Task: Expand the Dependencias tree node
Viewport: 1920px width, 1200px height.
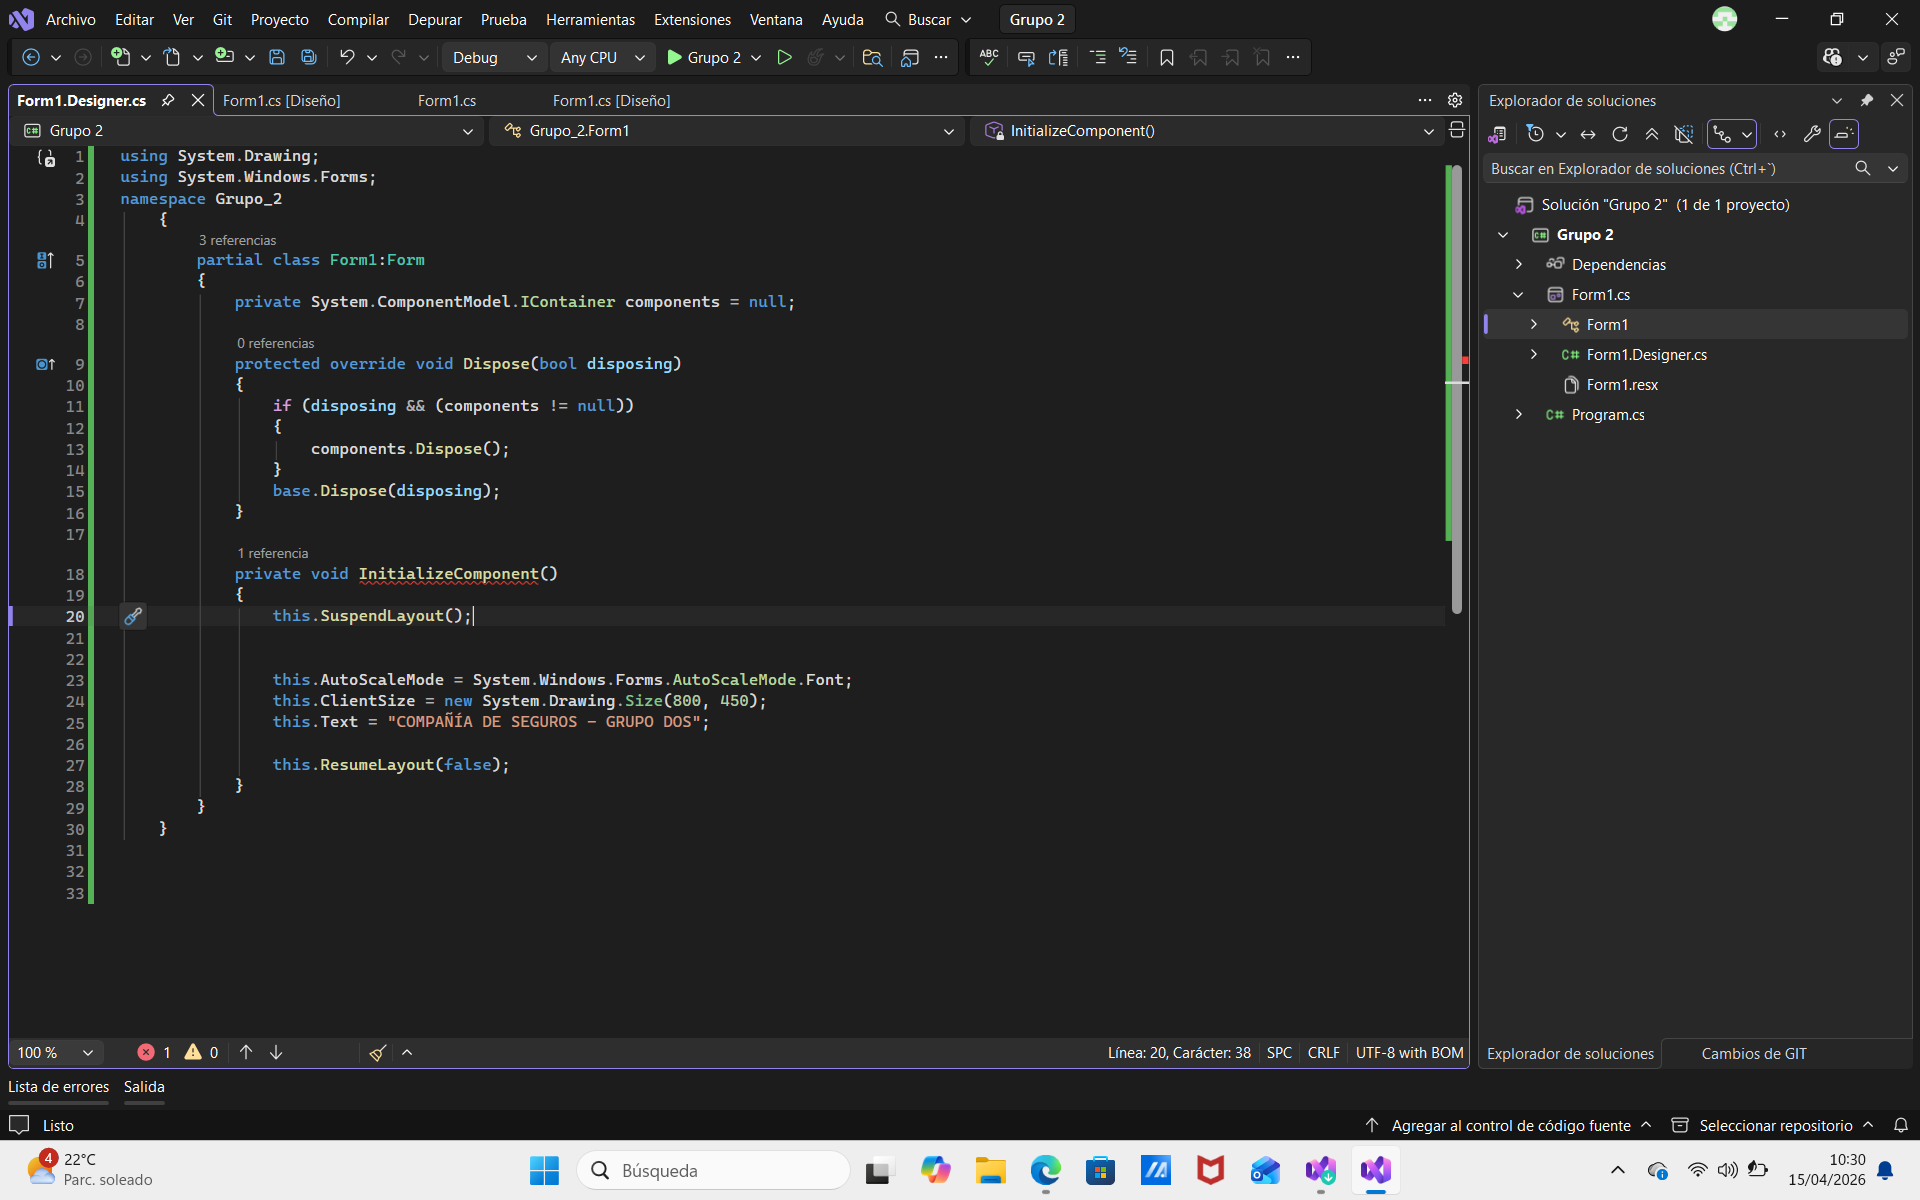Action: [1519, 265]
